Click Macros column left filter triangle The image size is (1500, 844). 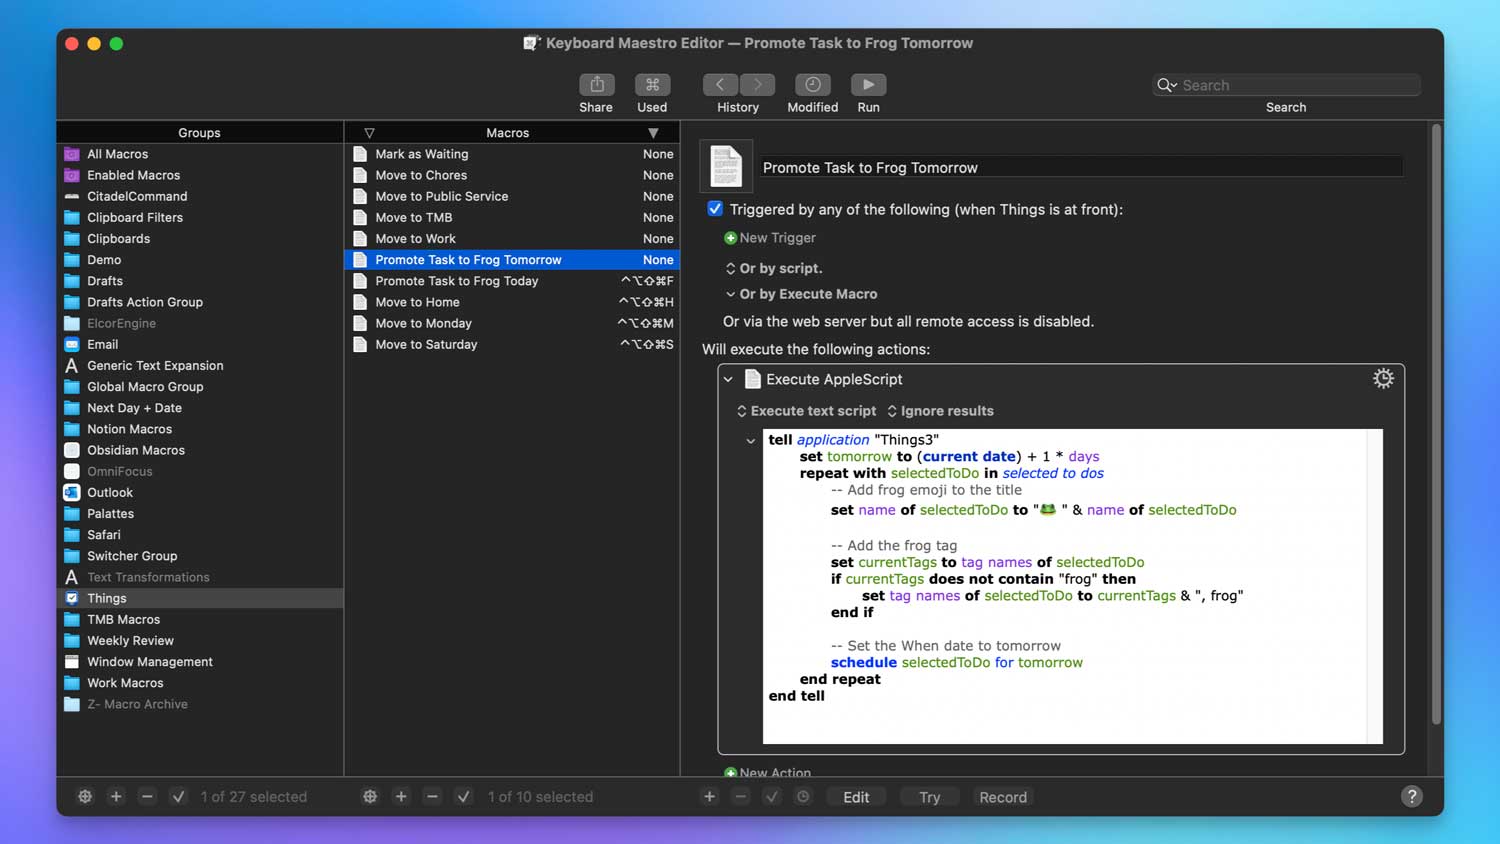(369, 133)
